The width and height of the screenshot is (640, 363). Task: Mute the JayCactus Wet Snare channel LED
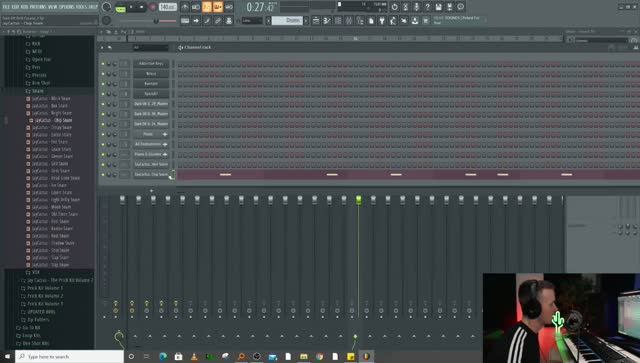(103, 165)
